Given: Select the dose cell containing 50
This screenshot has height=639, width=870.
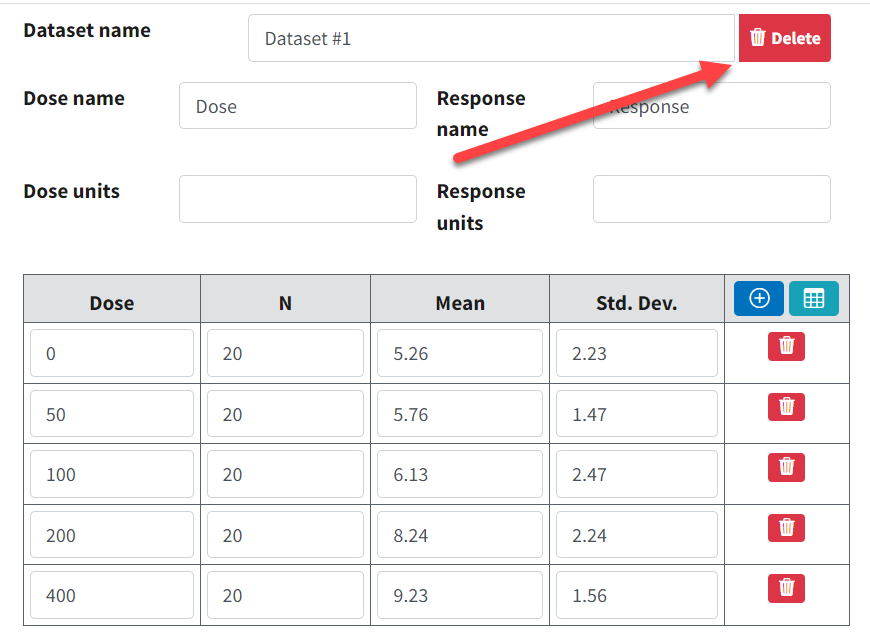Looking at the screenshot, I should 112,414.
